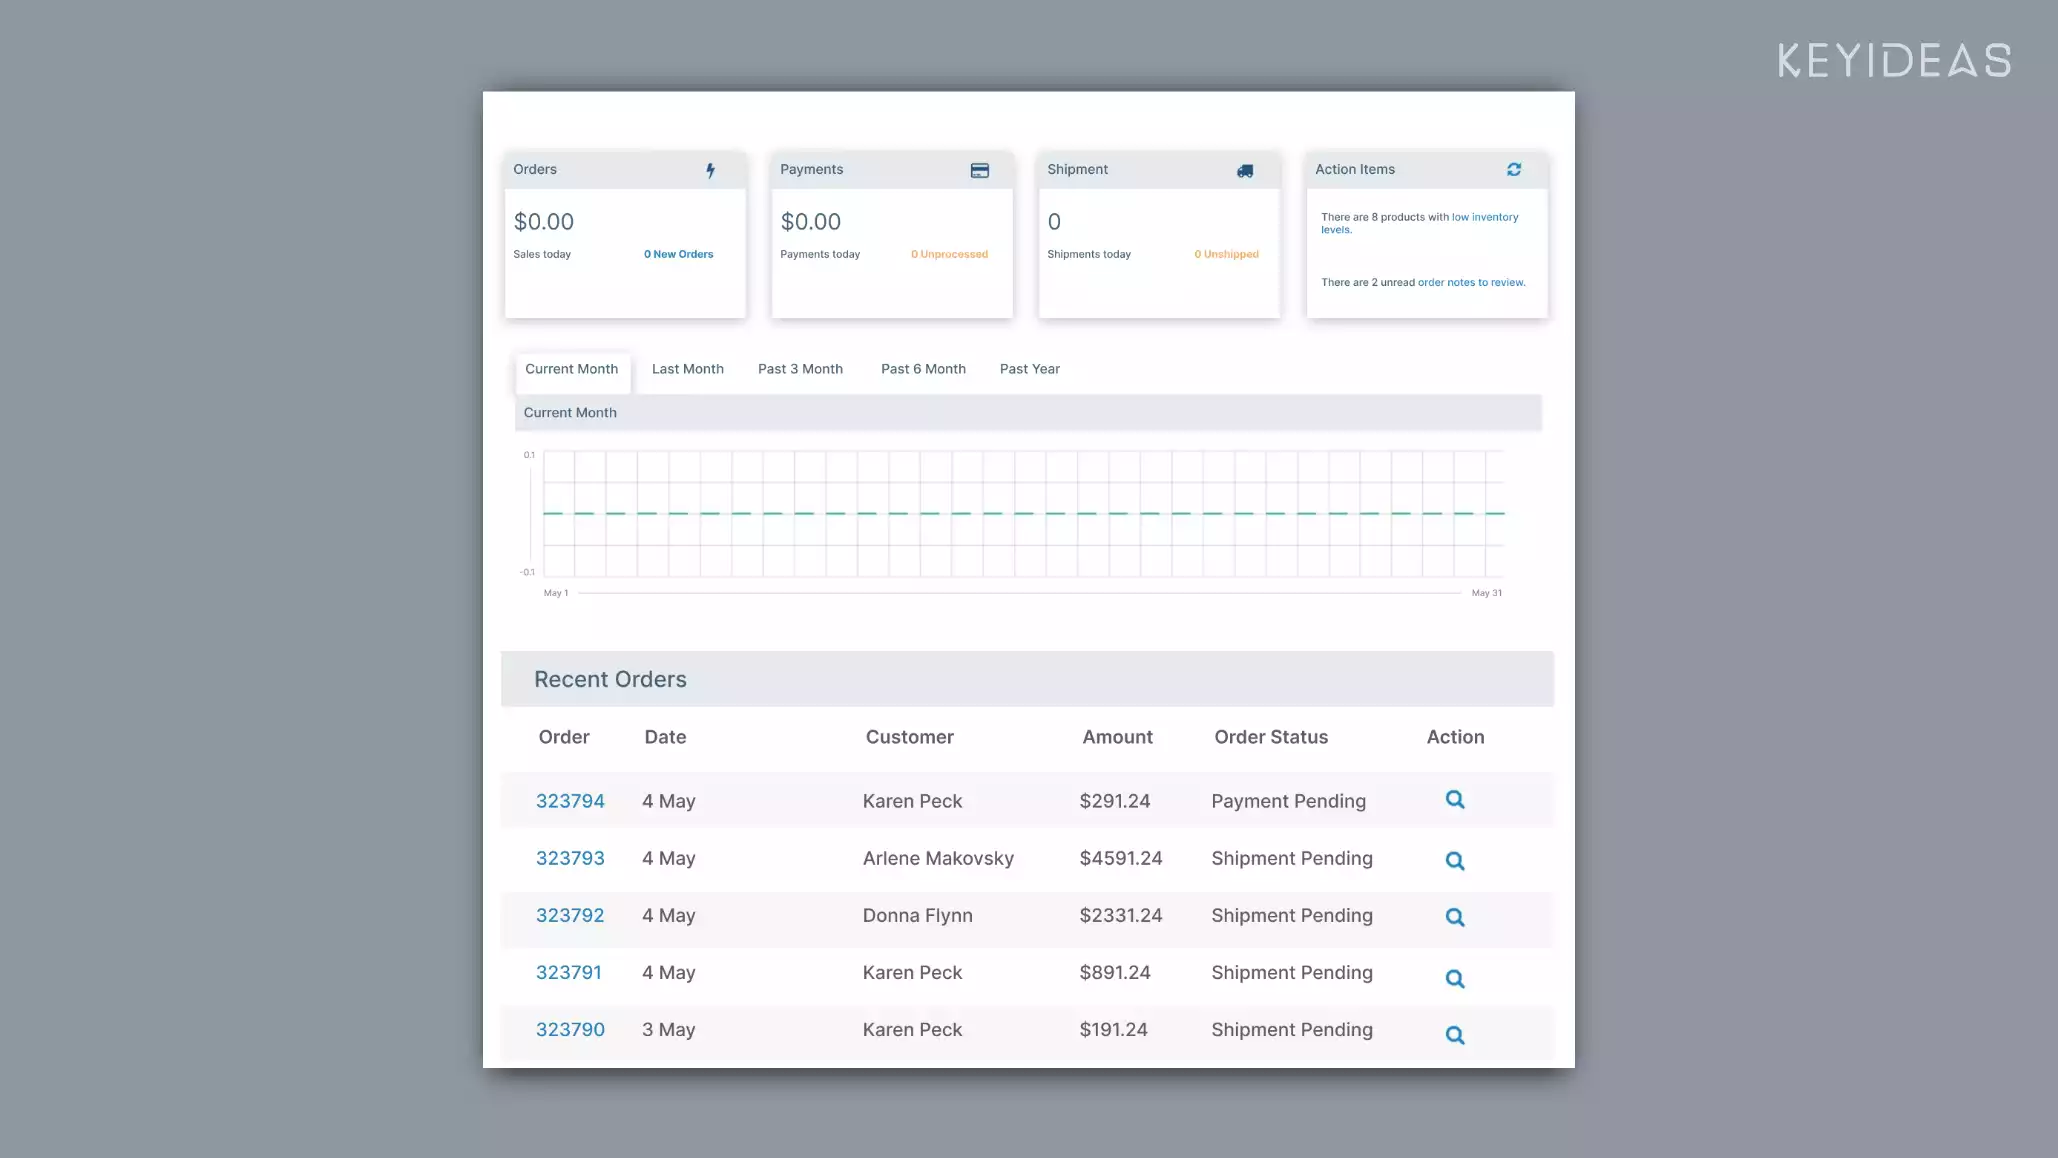View order 323792 using its magnifier icon
Viewport: 2058px width, 1158px height.
1455,917
